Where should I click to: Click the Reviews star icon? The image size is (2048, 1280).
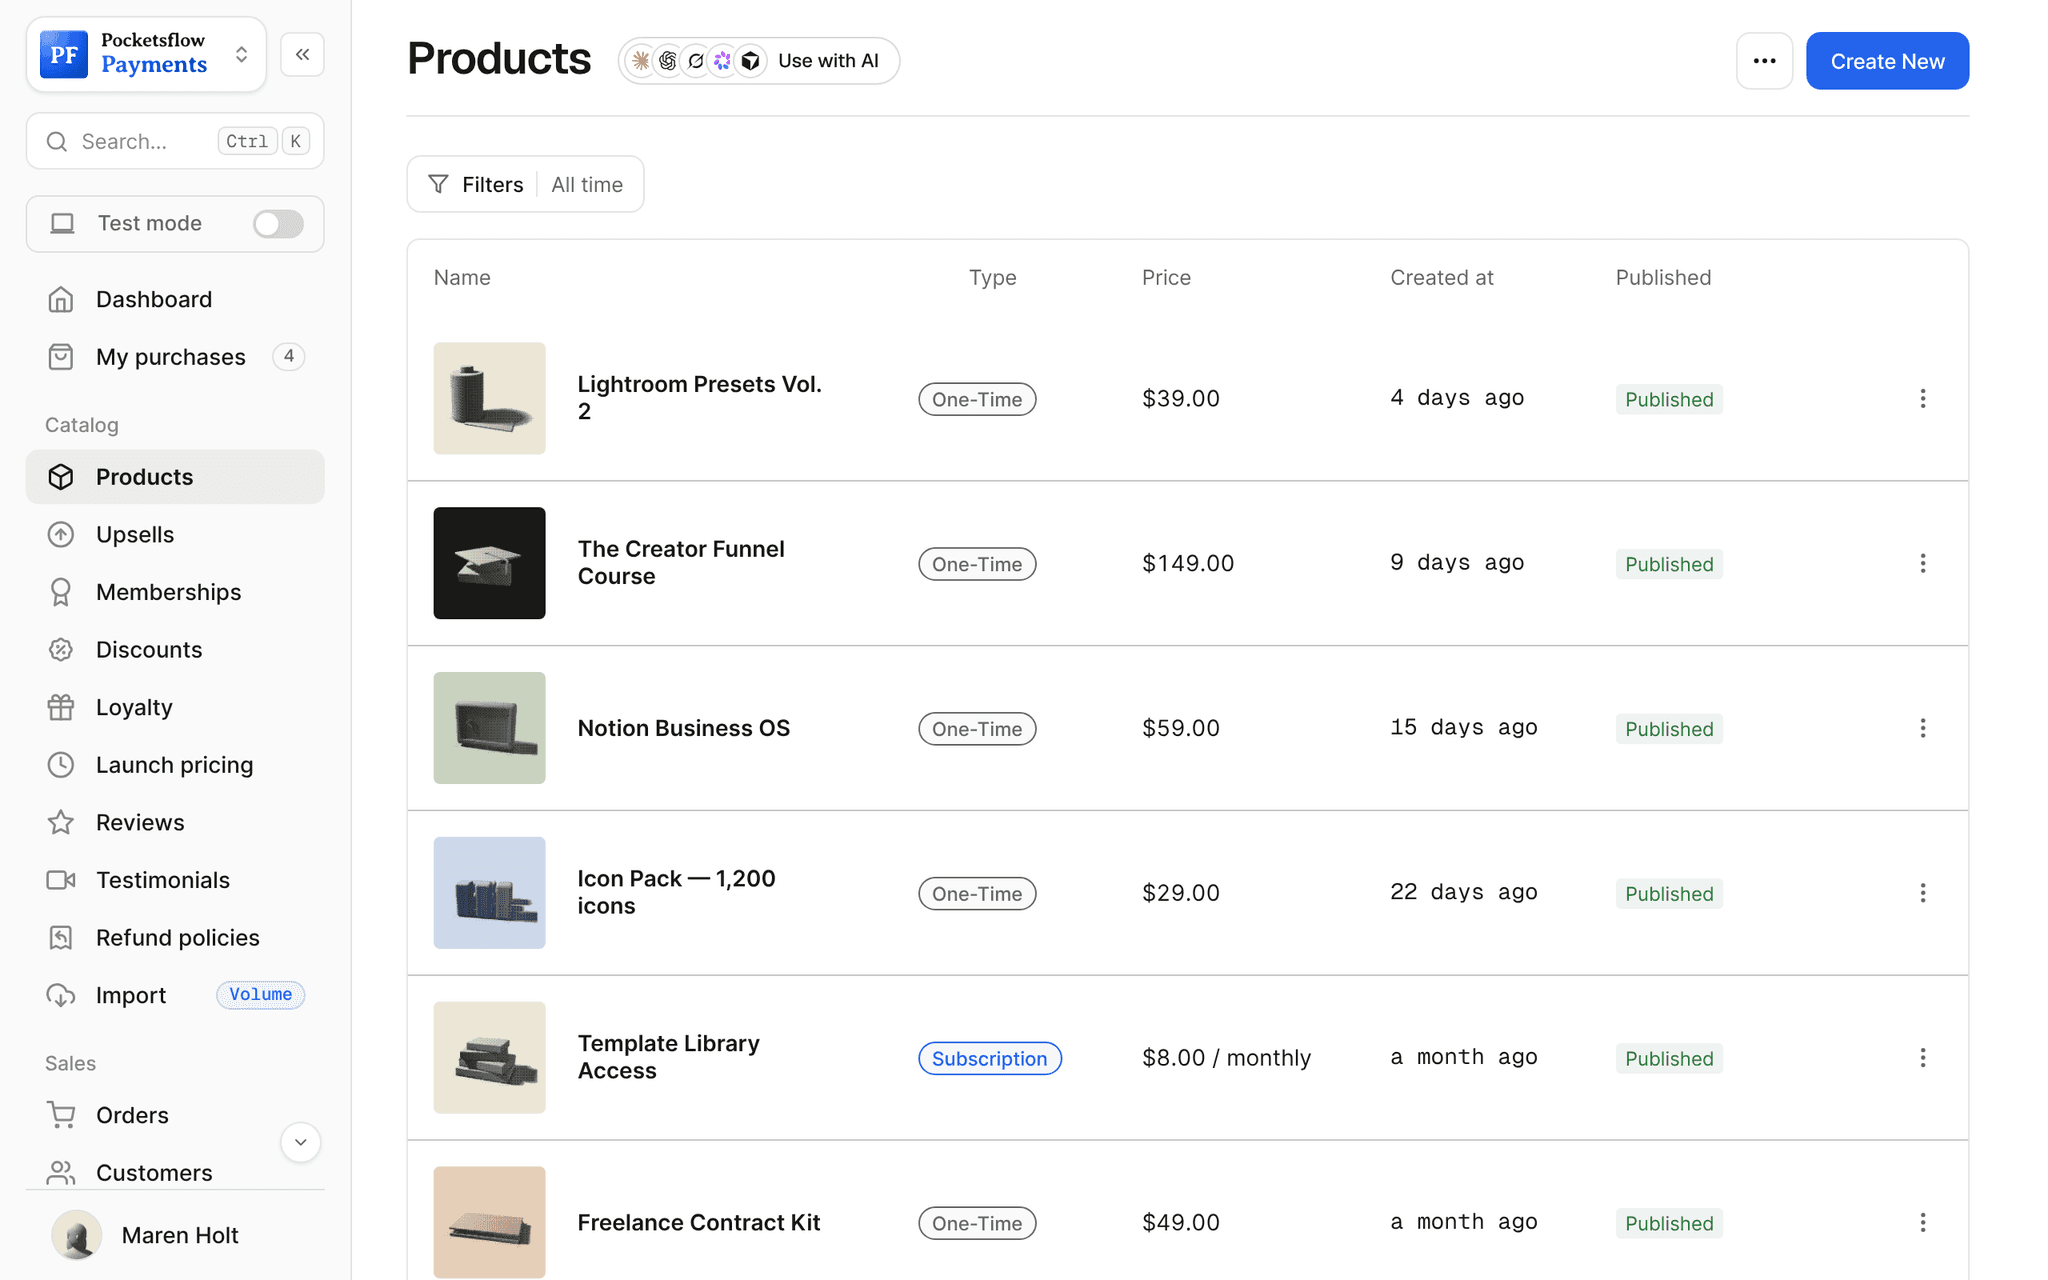(61, 822)
